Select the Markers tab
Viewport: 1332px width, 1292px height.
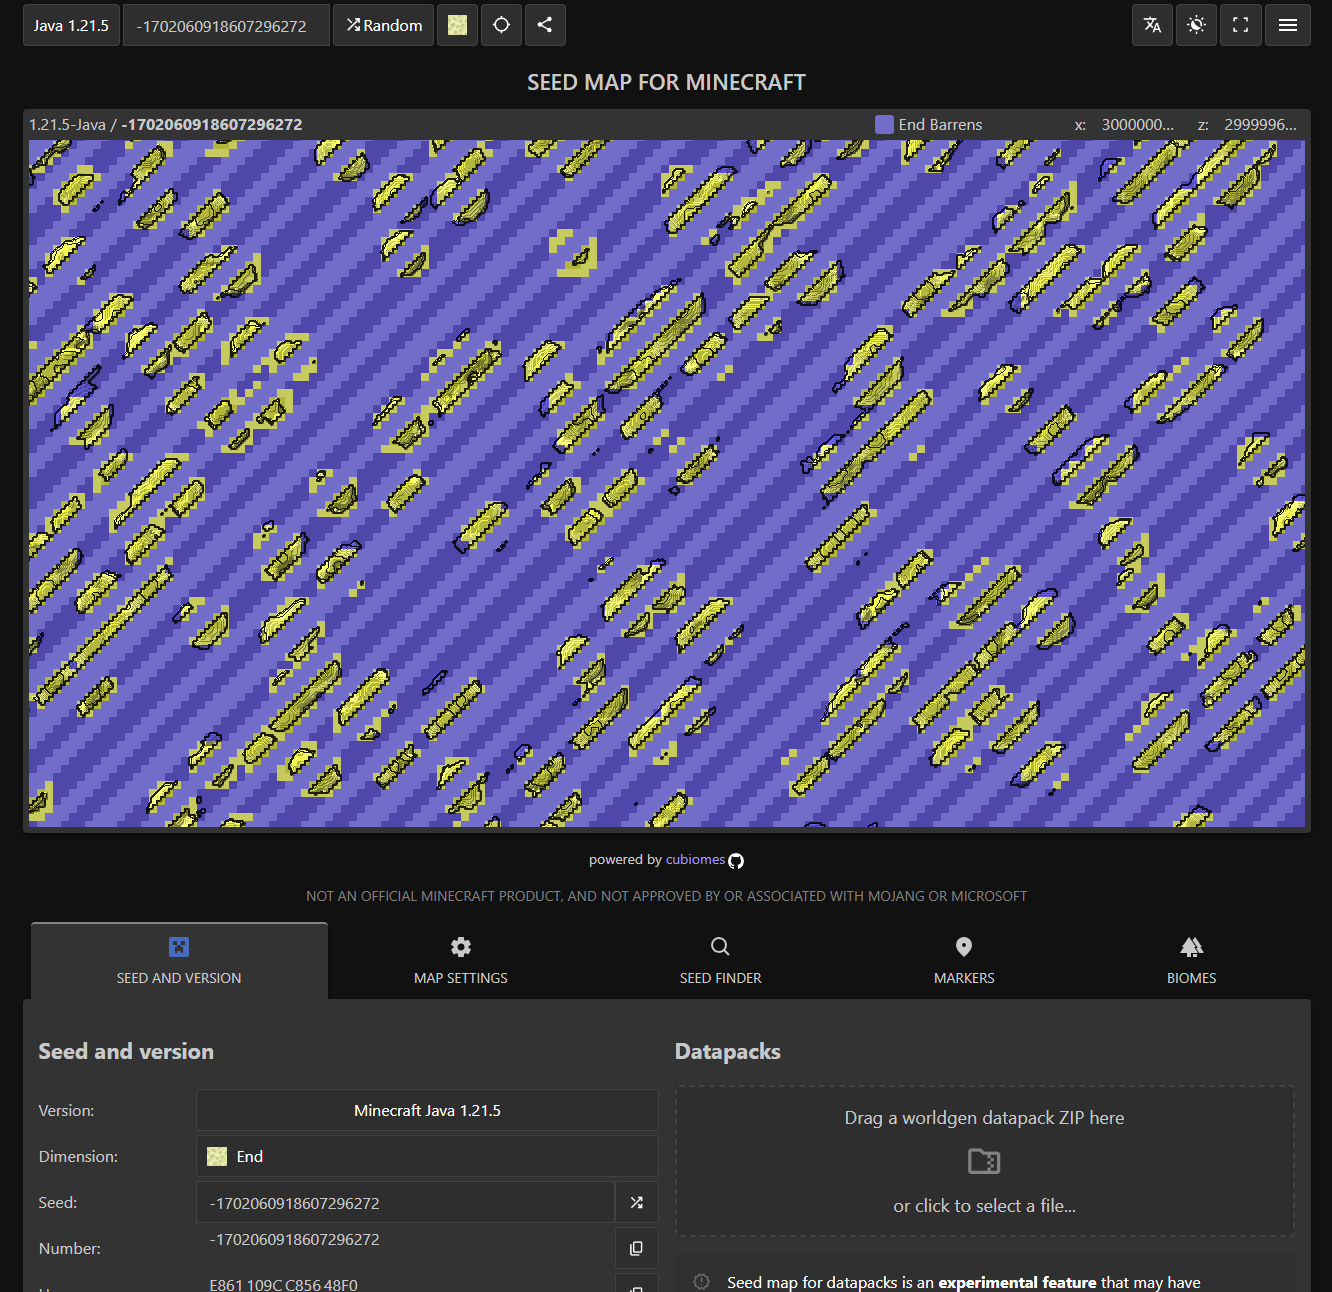click(x=963, y=961)
